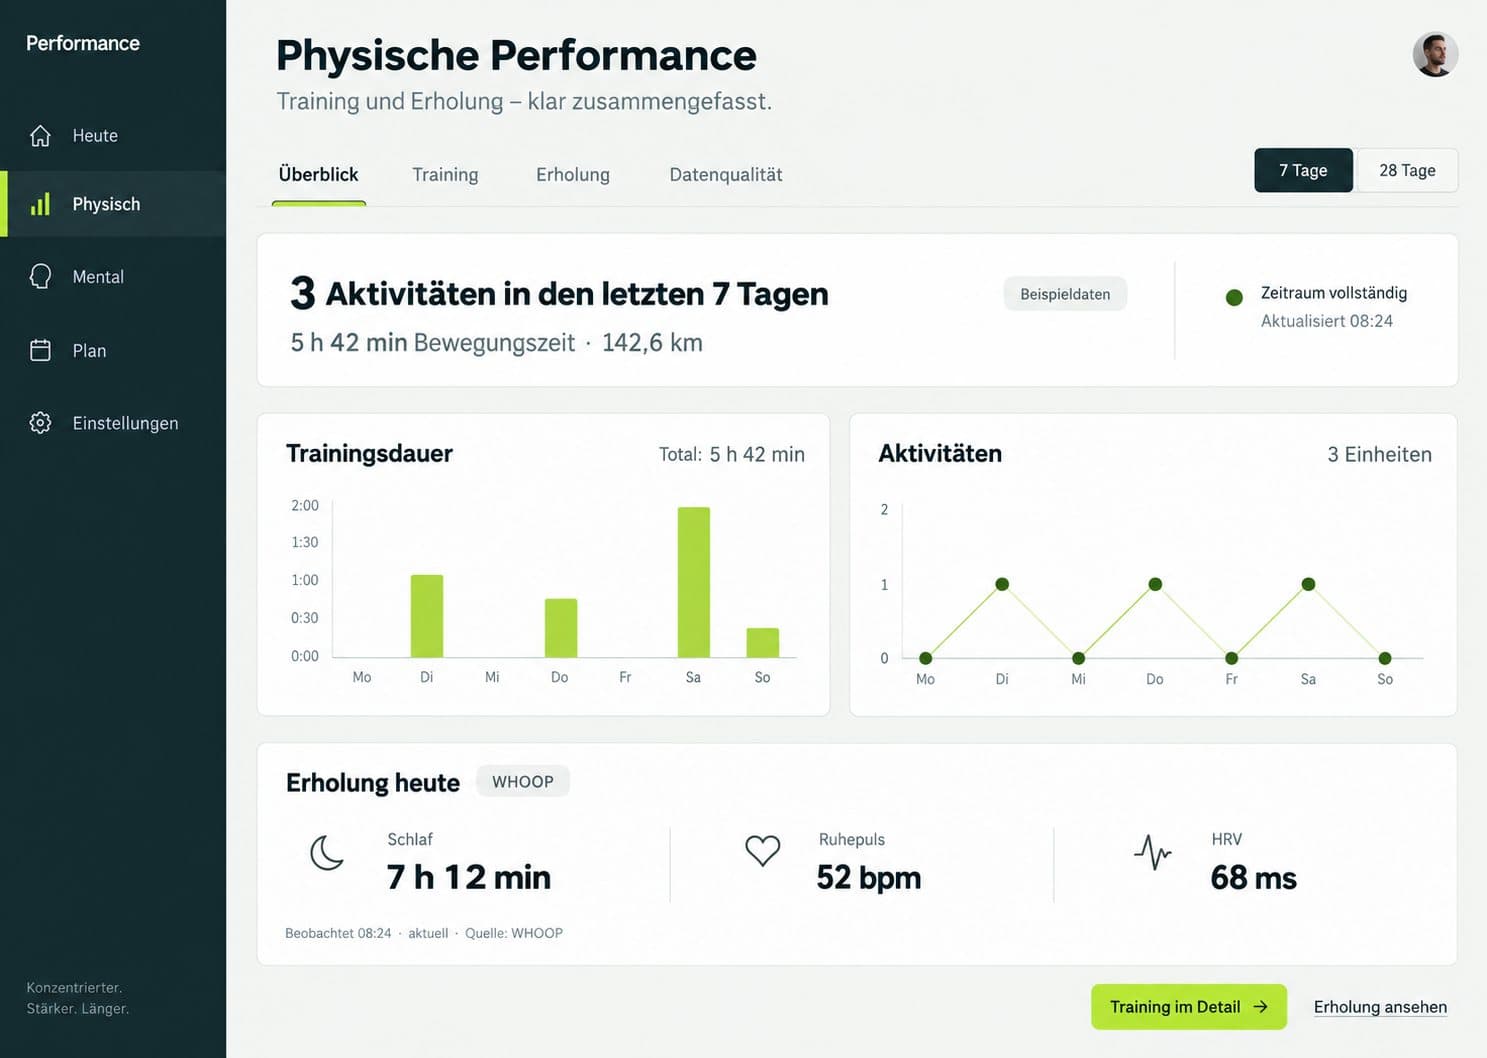
Task: Click the "Aktualisiert 08:24" timestamp
Action: (1327, 321)
